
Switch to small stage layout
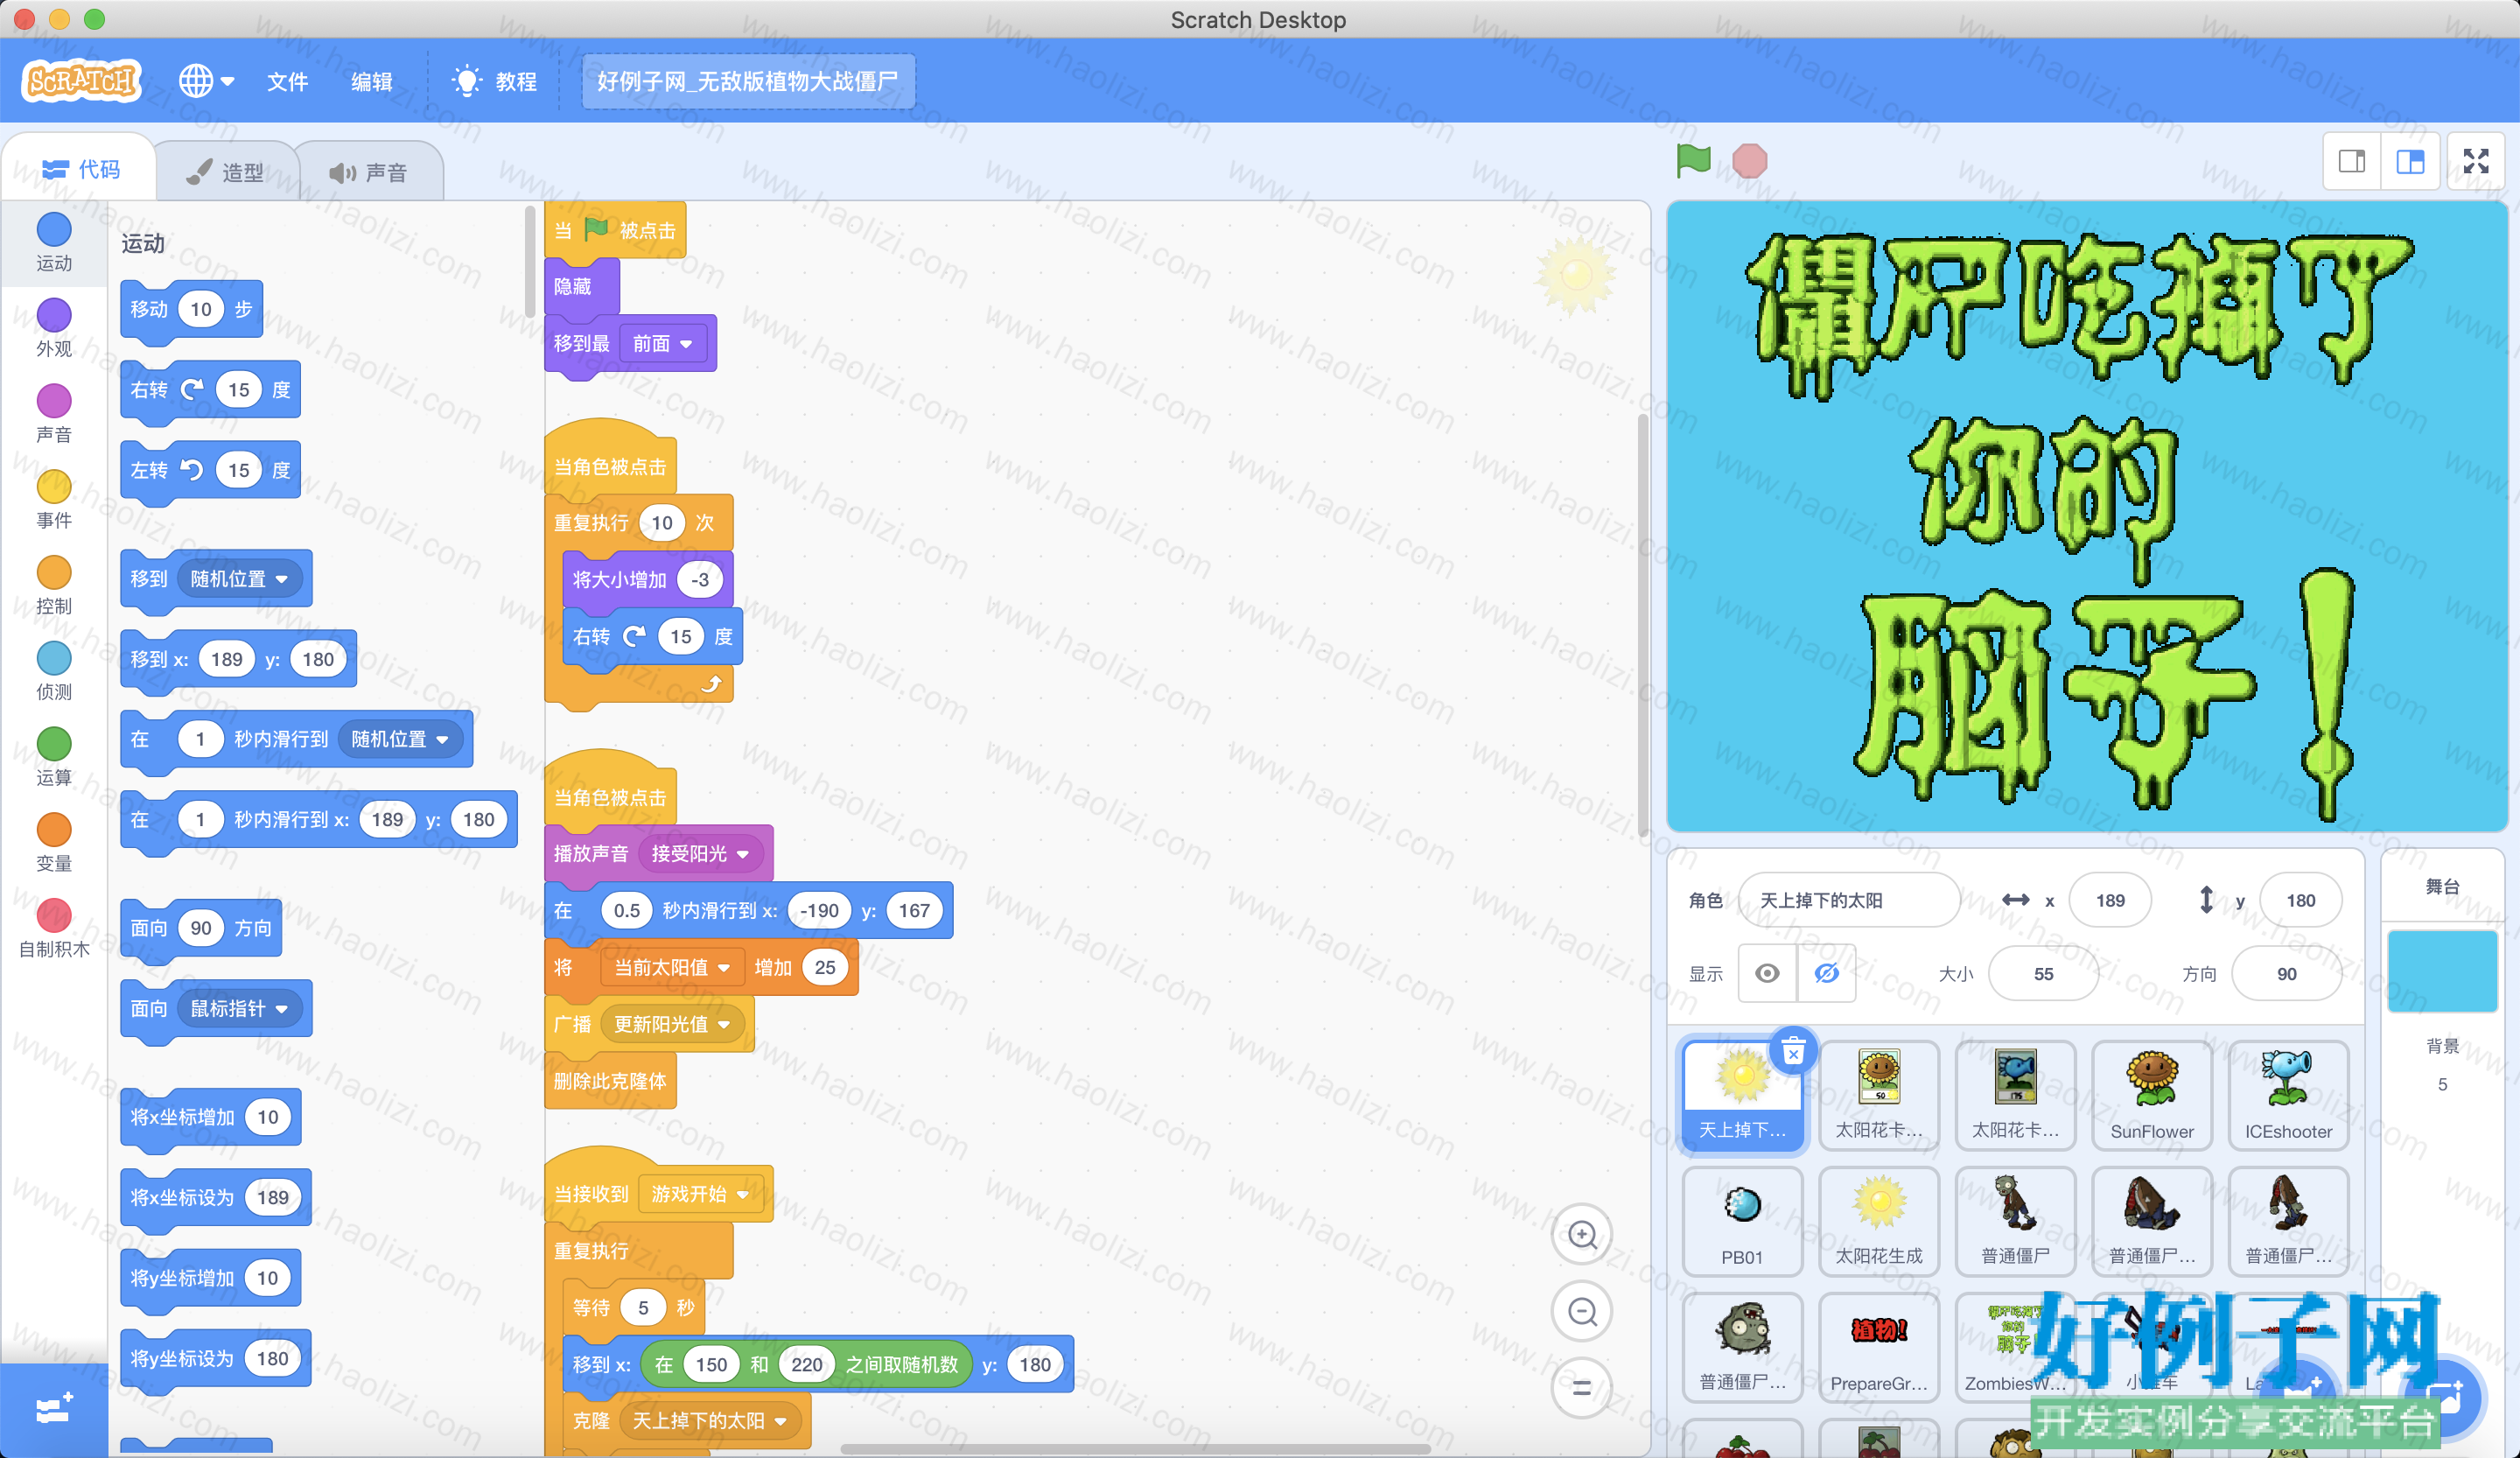point(2352,161)
